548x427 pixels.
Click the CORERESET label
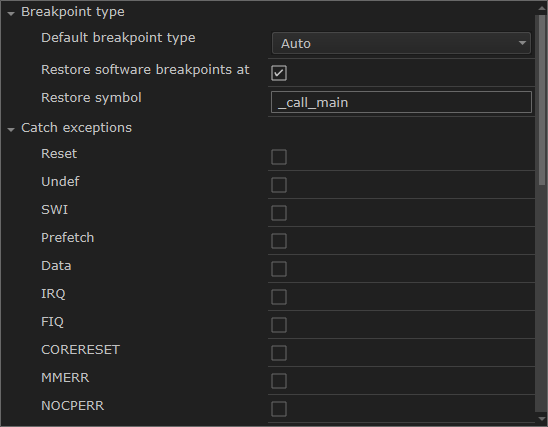coord(80,350)
